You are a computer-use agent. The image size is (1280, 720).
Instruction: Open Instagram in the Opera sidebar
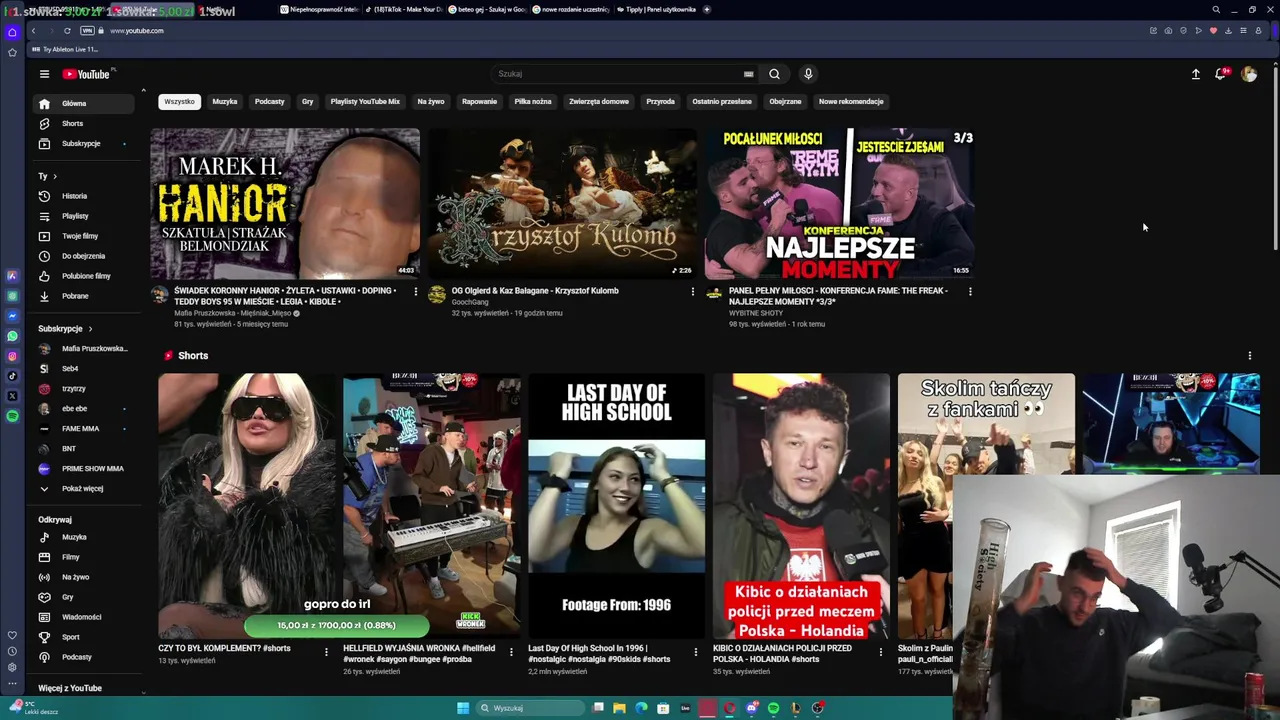(12, 356)
